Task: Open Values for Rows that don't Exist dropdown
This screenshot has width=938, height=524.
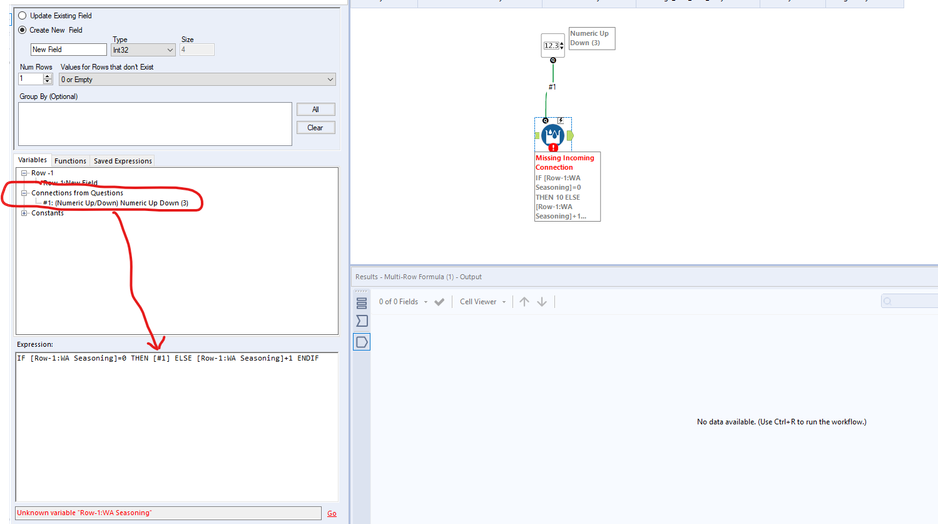Action: [197, 80]
